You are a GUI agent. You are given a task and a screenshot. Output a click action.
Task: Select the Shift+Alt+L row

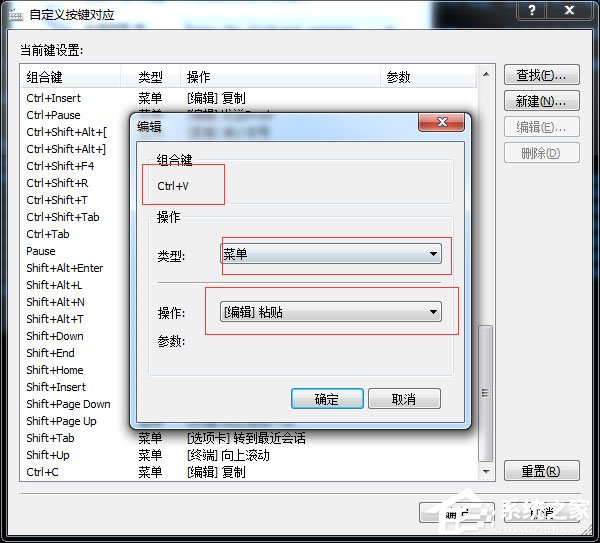(54, 285)
